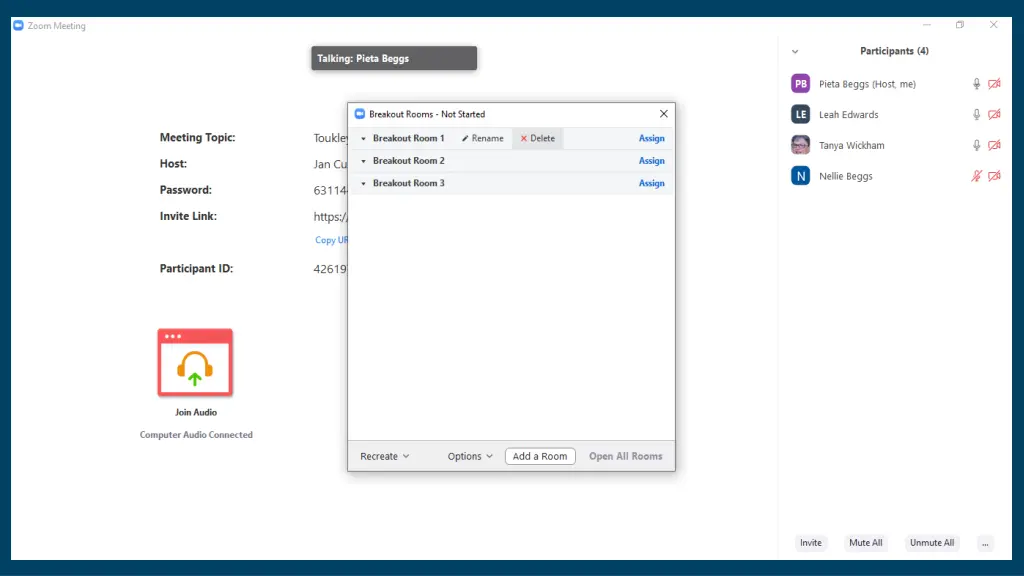Click Pieta Beggs video-off camera icon
Screen dimensions: 1024x576
click(x=994, y=84)
